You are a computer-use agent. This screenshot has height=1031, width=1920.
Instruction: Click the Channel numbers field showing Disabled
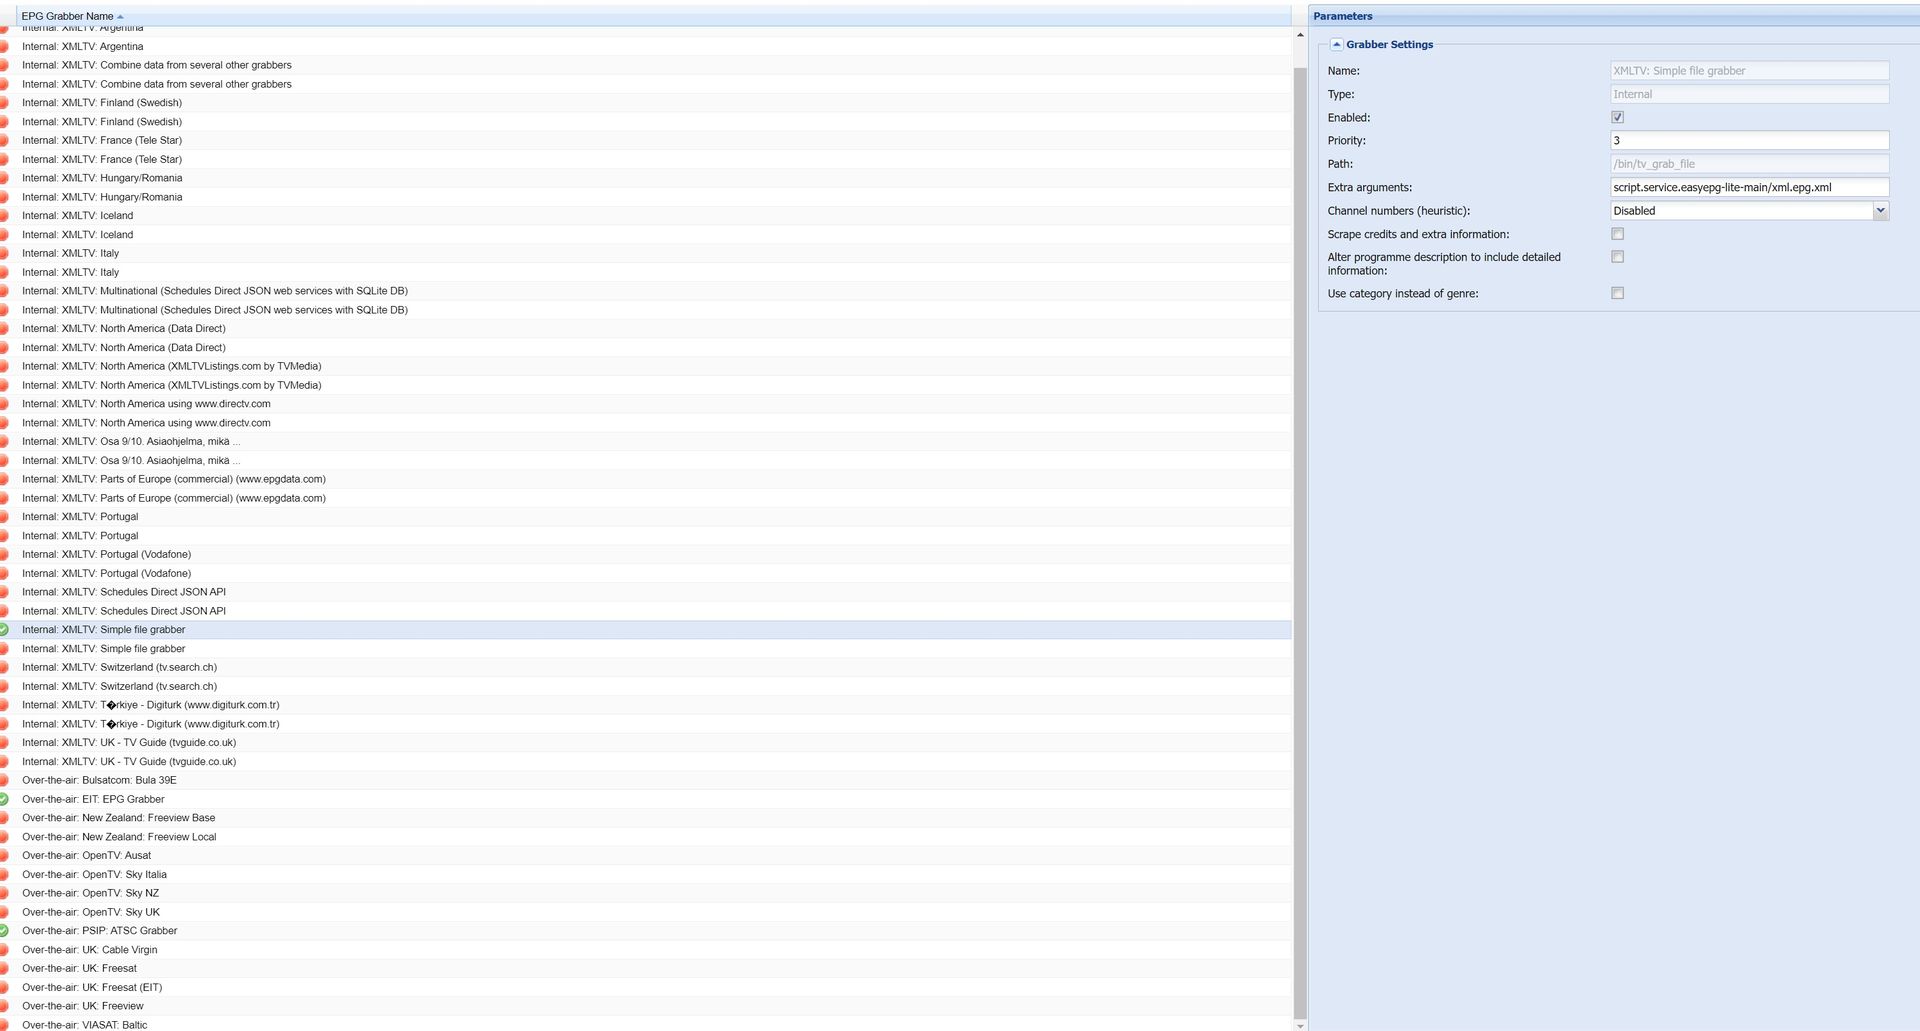point(1741,211)
